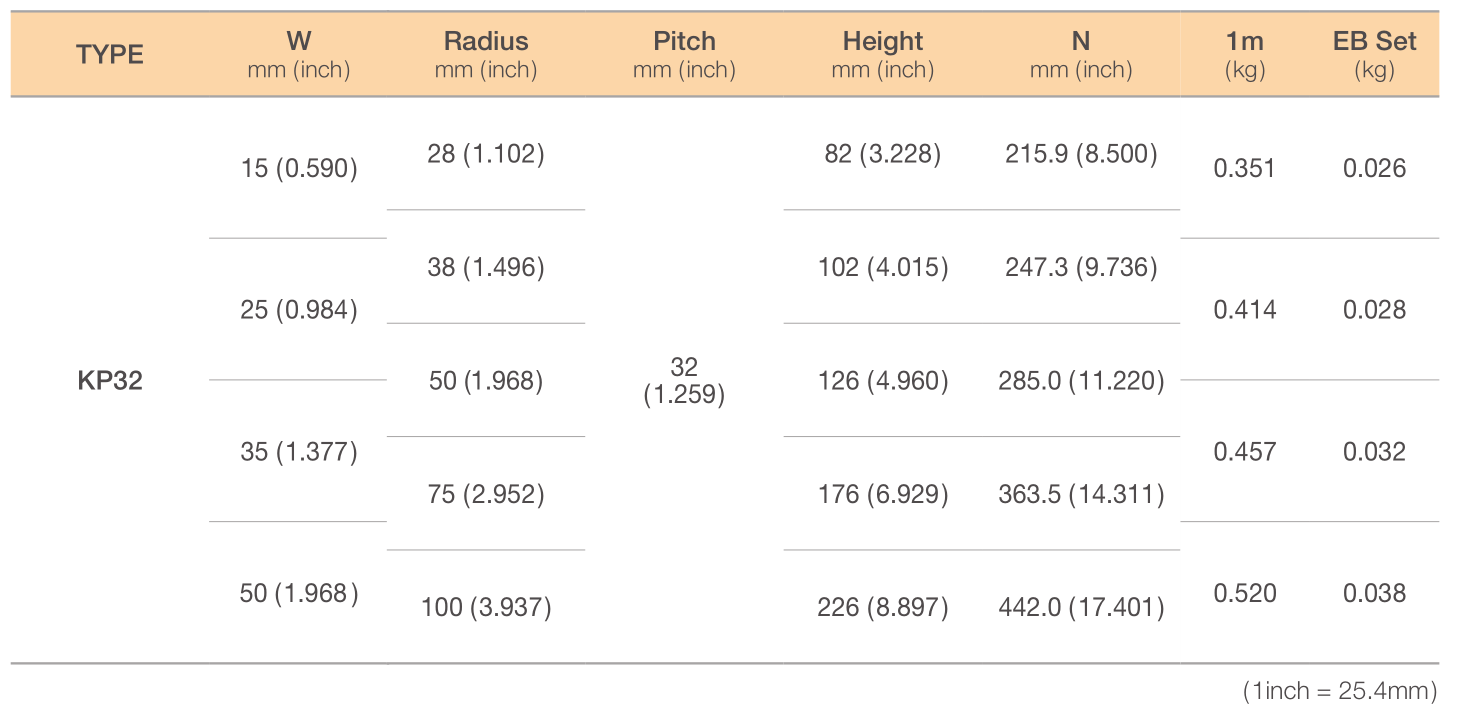Select N value 285.0 (11.220)
Image resolution: width=1458 pixels, height=717 pixels.
click(x=1081, y=381)
